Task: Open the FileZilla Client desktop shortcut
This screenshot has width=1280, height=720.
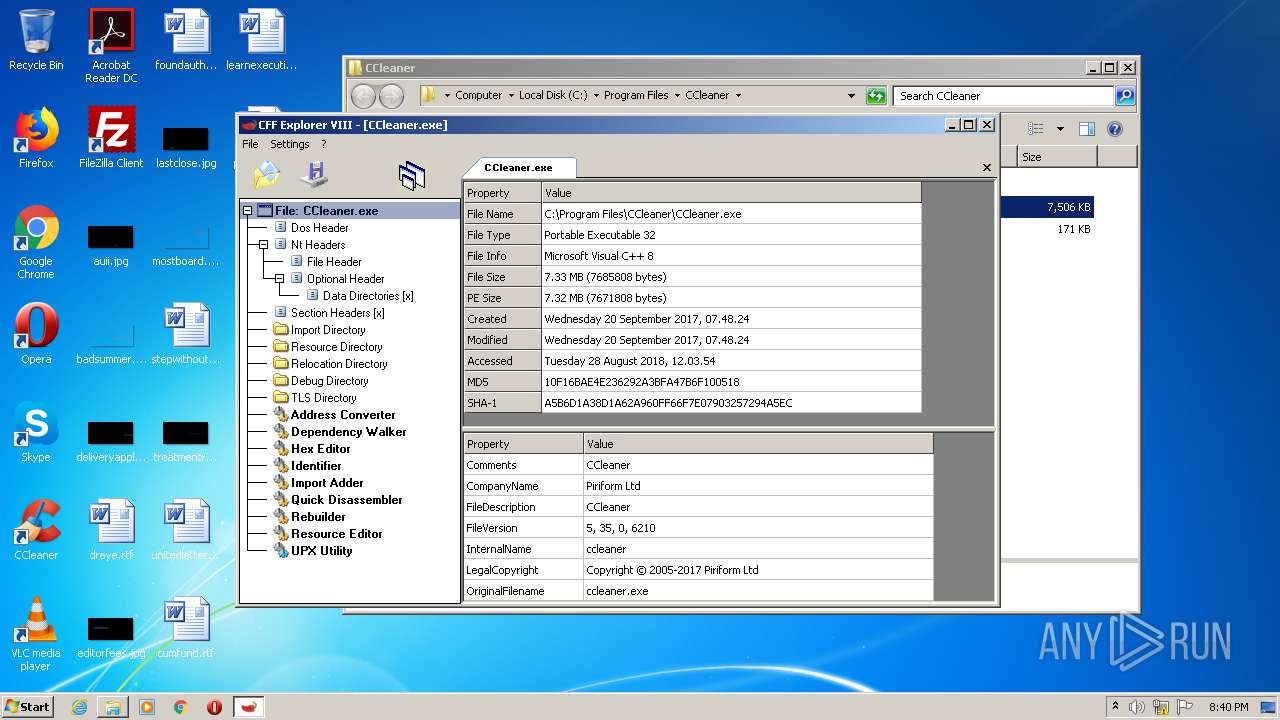Action: pyautogui.click(x=111, y=138)
